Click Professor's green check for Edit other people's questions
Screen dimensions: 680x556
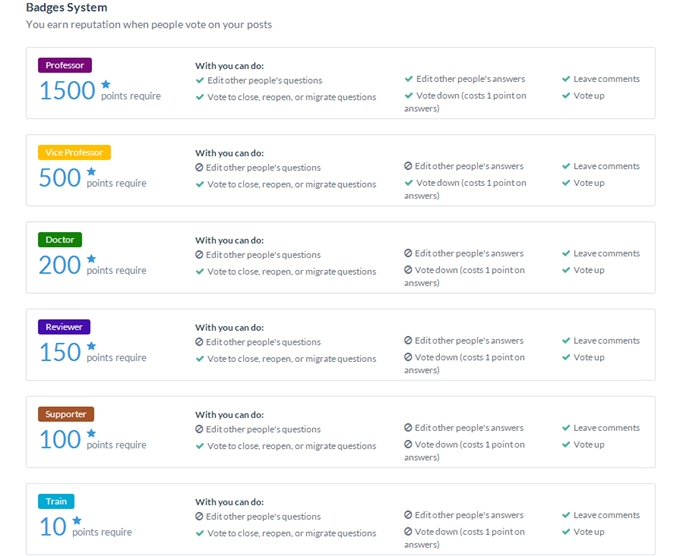click(x=200, y=80)
